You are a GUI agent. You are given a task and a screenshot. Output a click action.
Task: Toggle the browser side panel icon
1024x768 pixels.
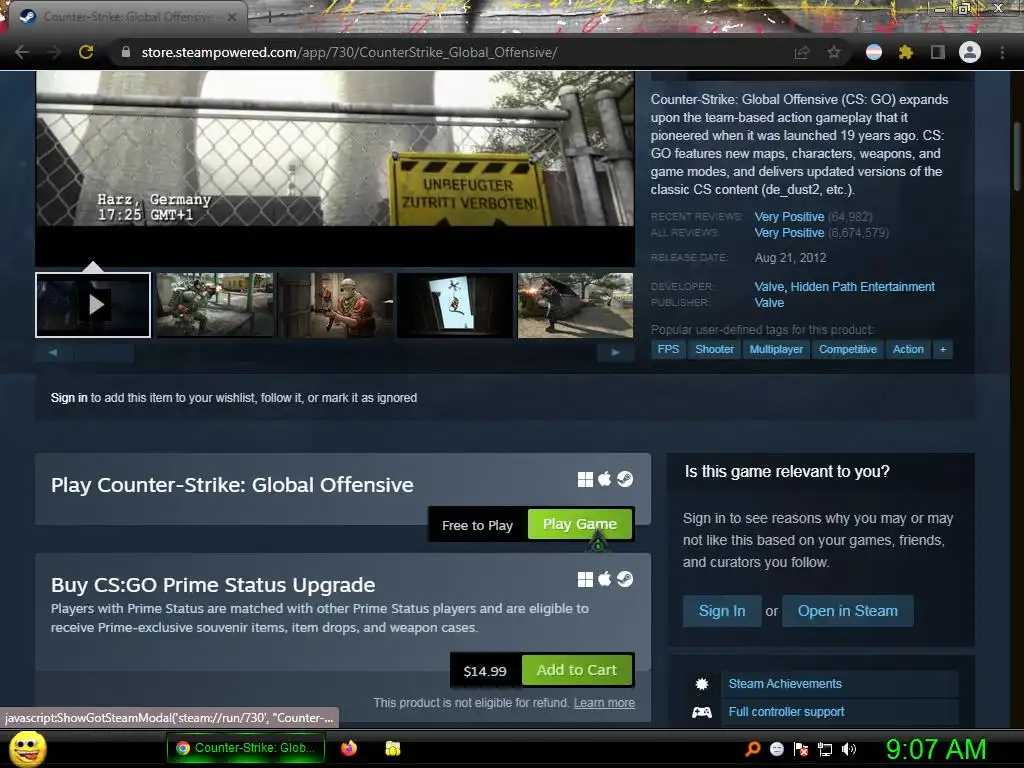937,52
